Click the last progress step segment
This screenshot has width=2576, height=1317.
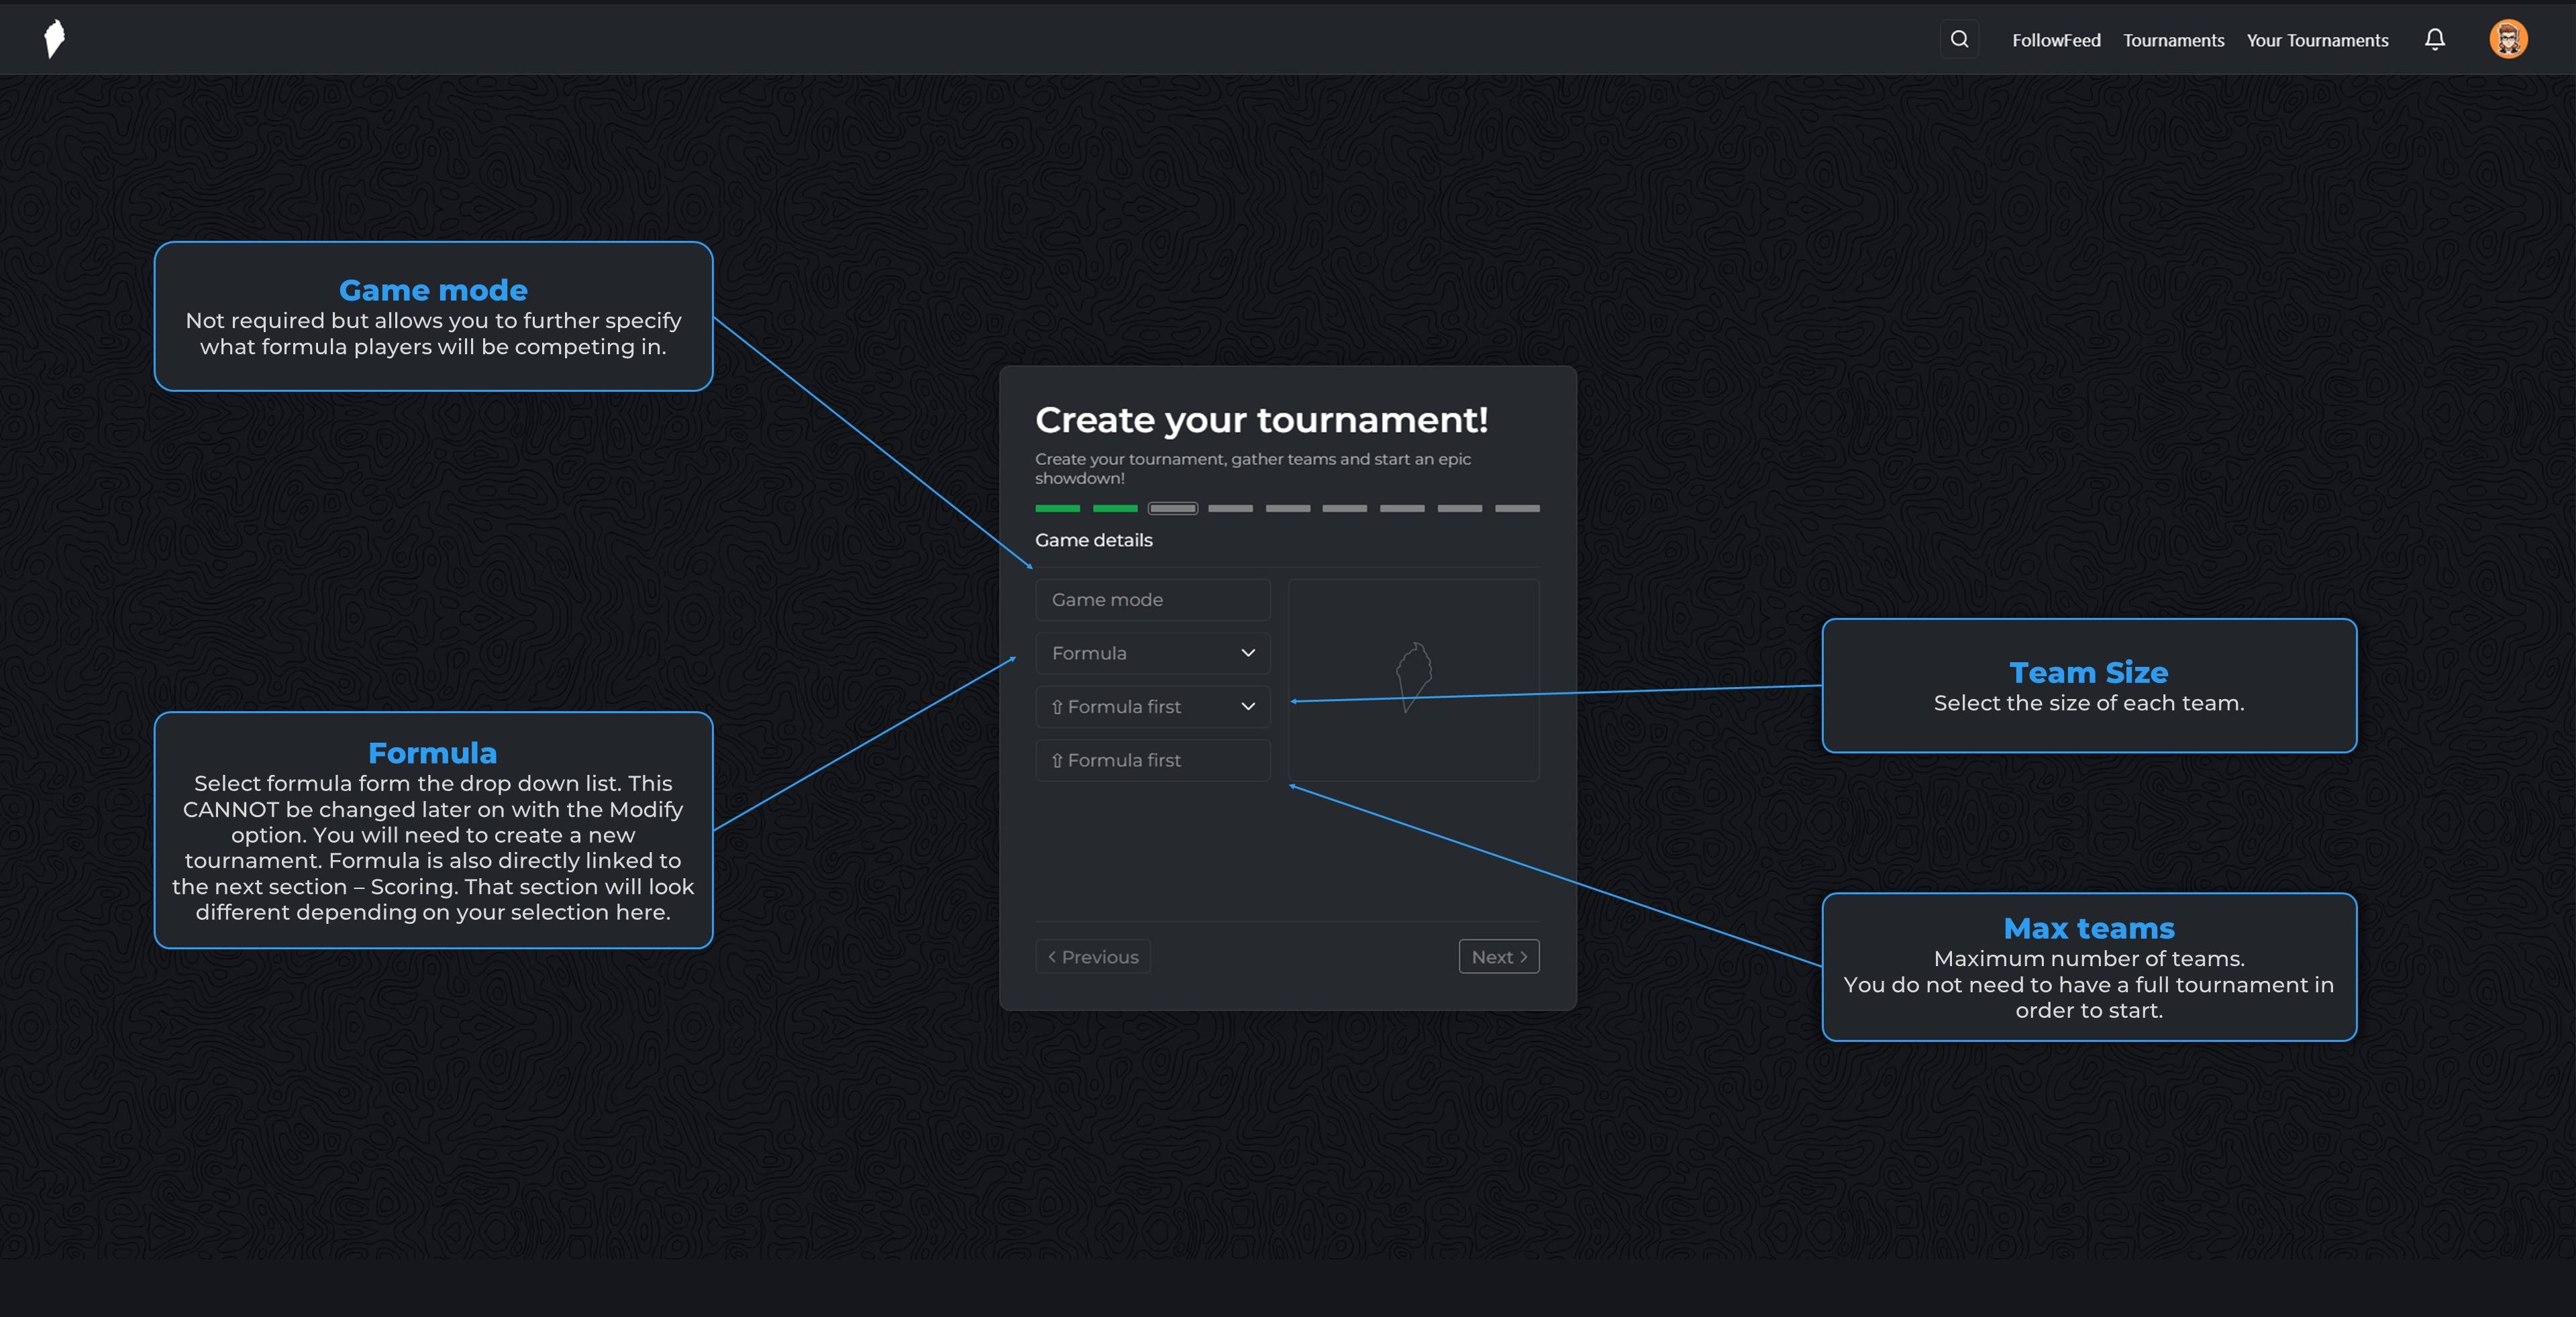1517,509
